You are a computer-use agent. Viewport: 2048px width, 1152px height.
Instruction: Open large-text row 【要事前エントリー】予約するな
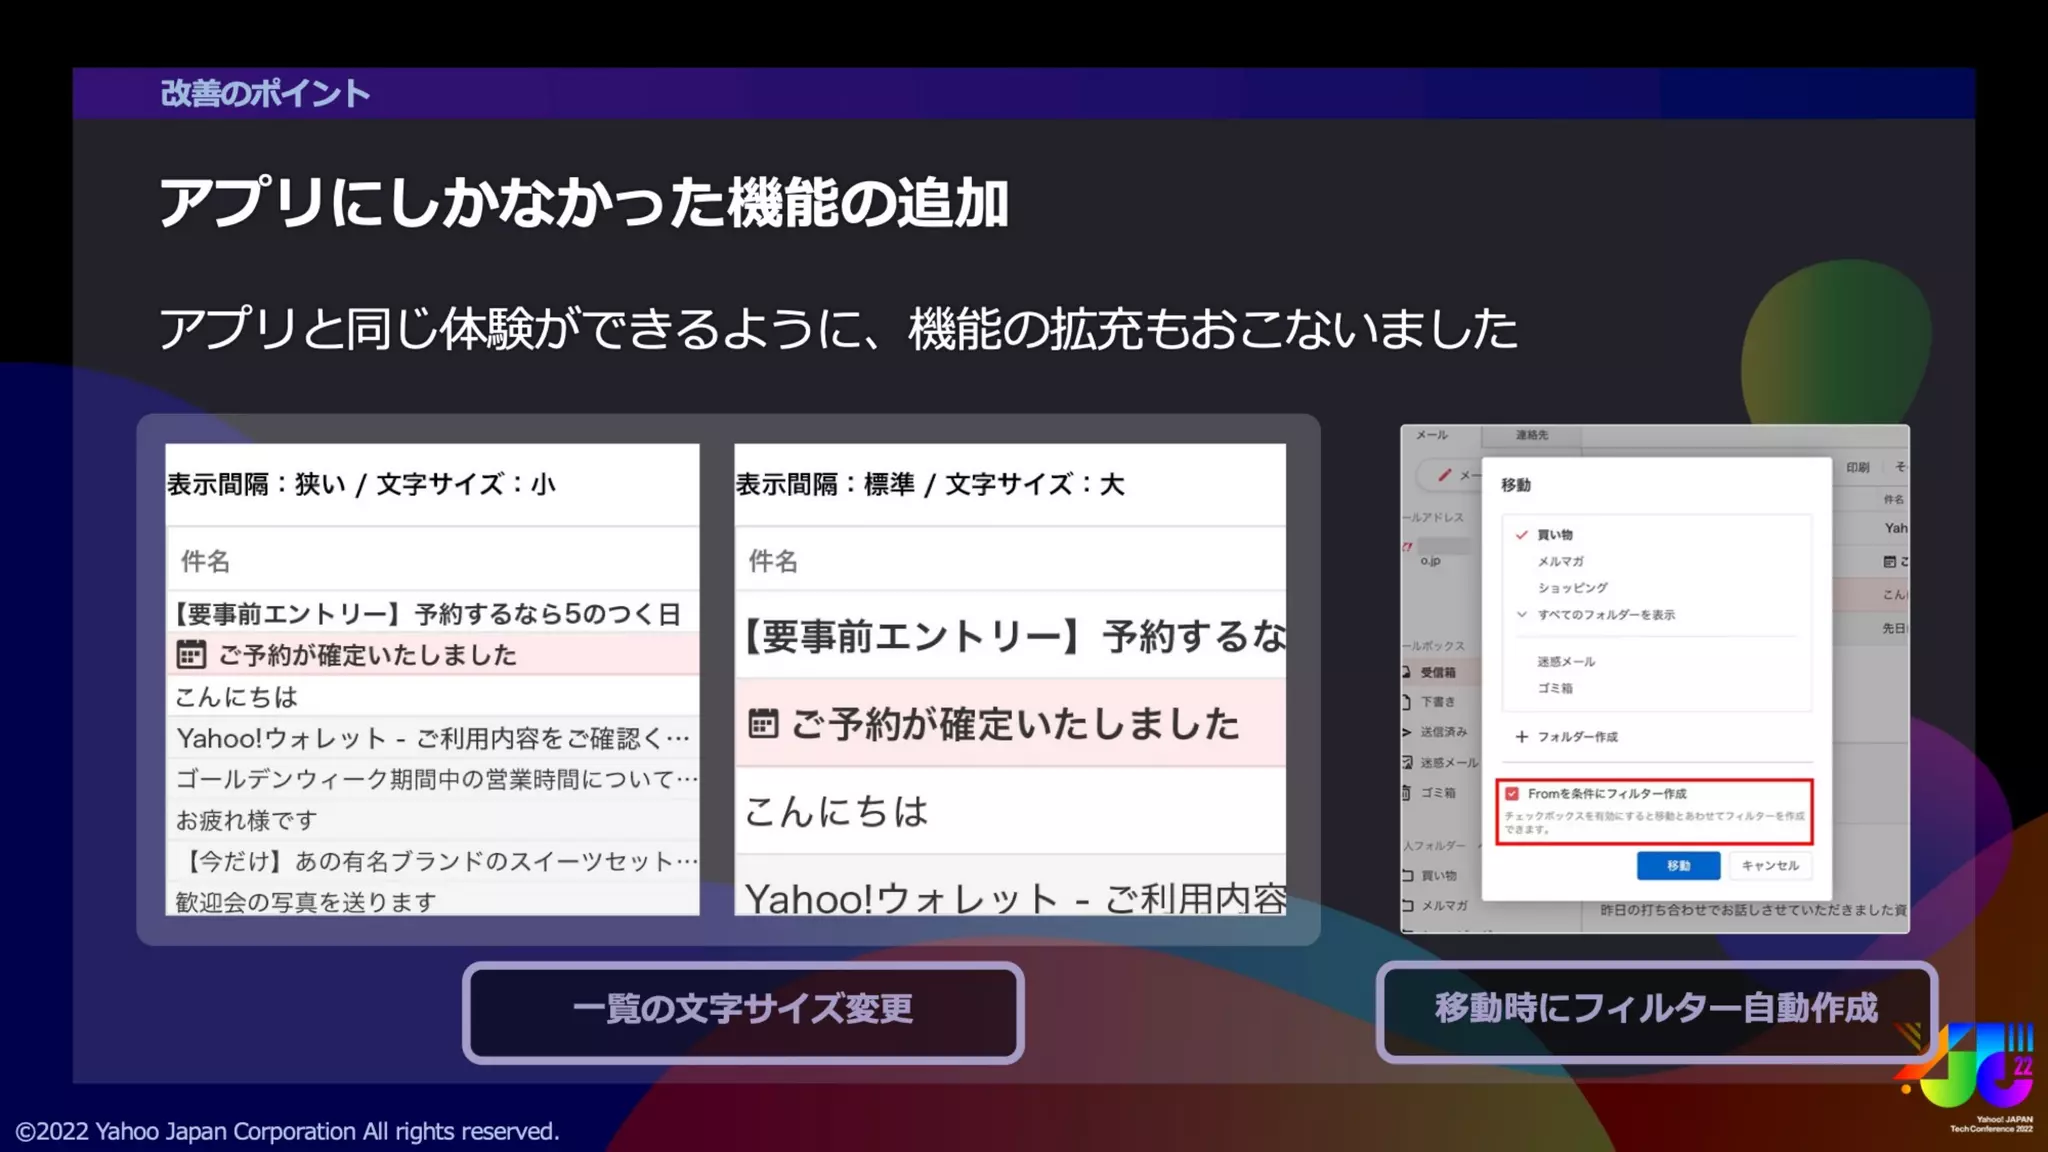[x=1010, y=635]
